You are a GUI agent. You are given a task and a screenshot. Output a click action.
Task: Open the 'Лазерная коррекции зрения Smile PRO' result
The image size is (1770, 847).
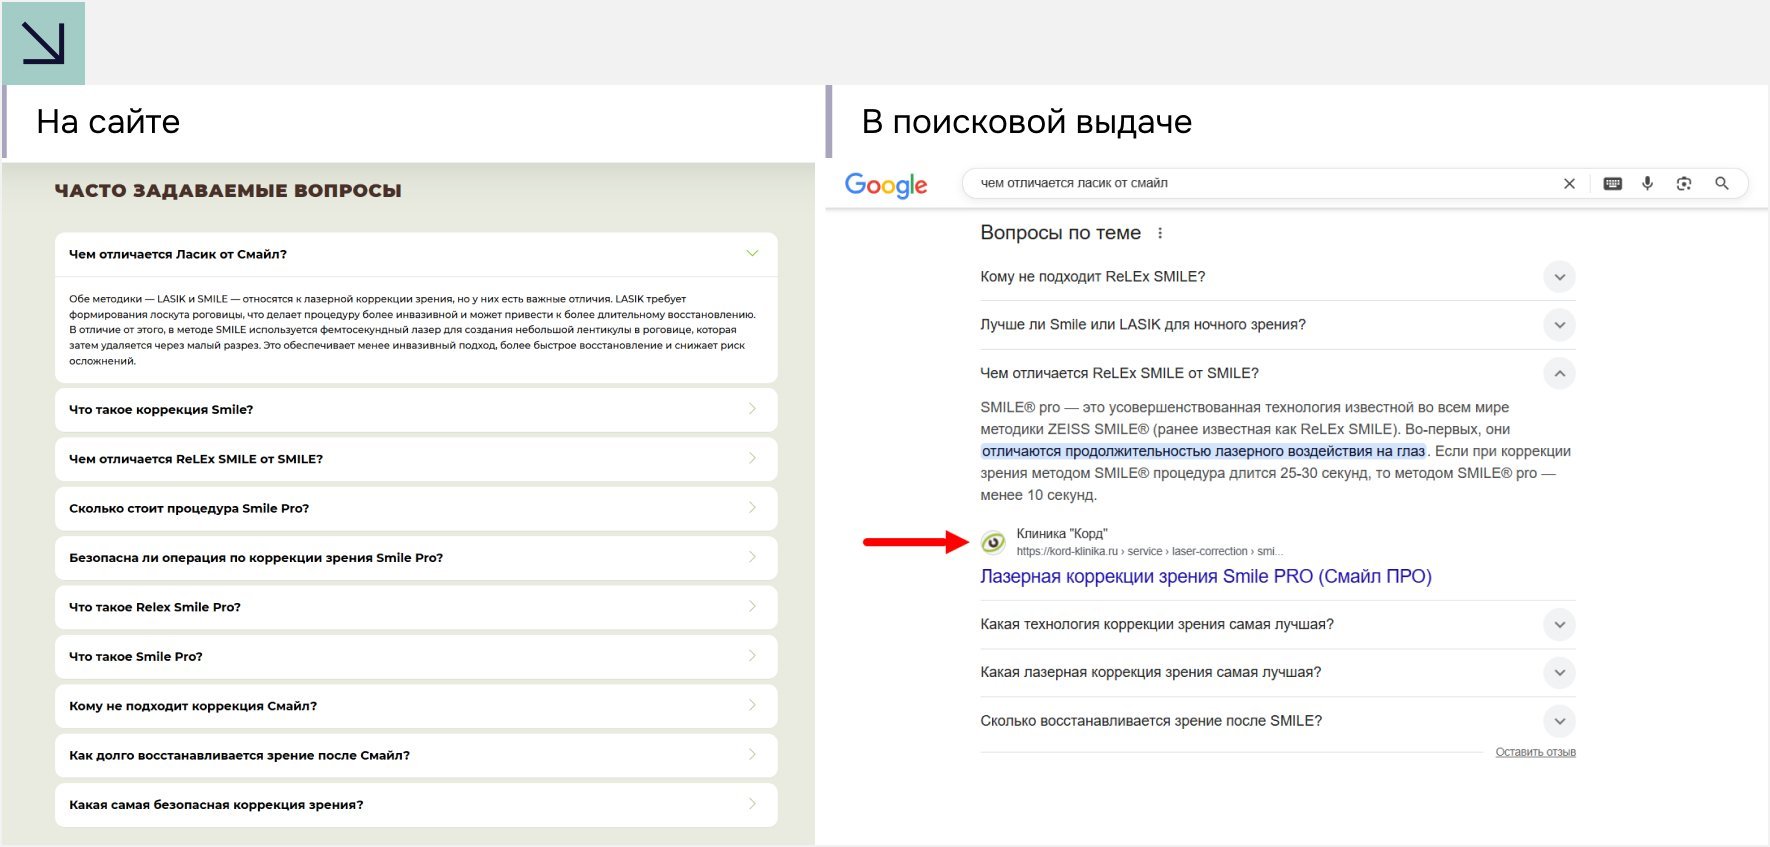(1206, 577)
